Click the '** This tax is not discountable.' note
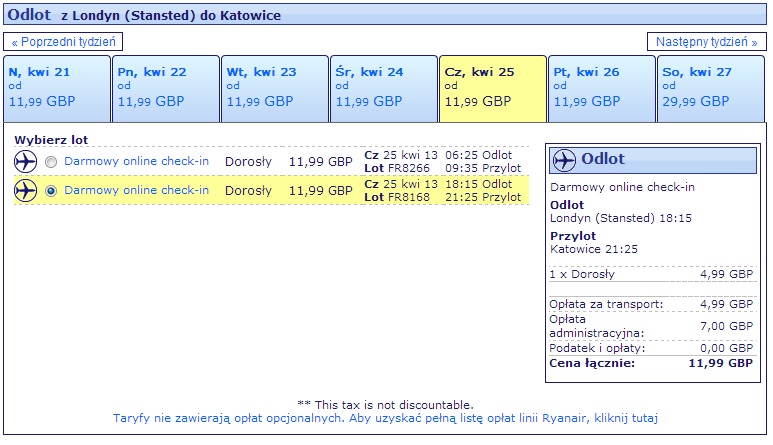The height and width of the screenshot is (445, 773). tap(386, 405)
